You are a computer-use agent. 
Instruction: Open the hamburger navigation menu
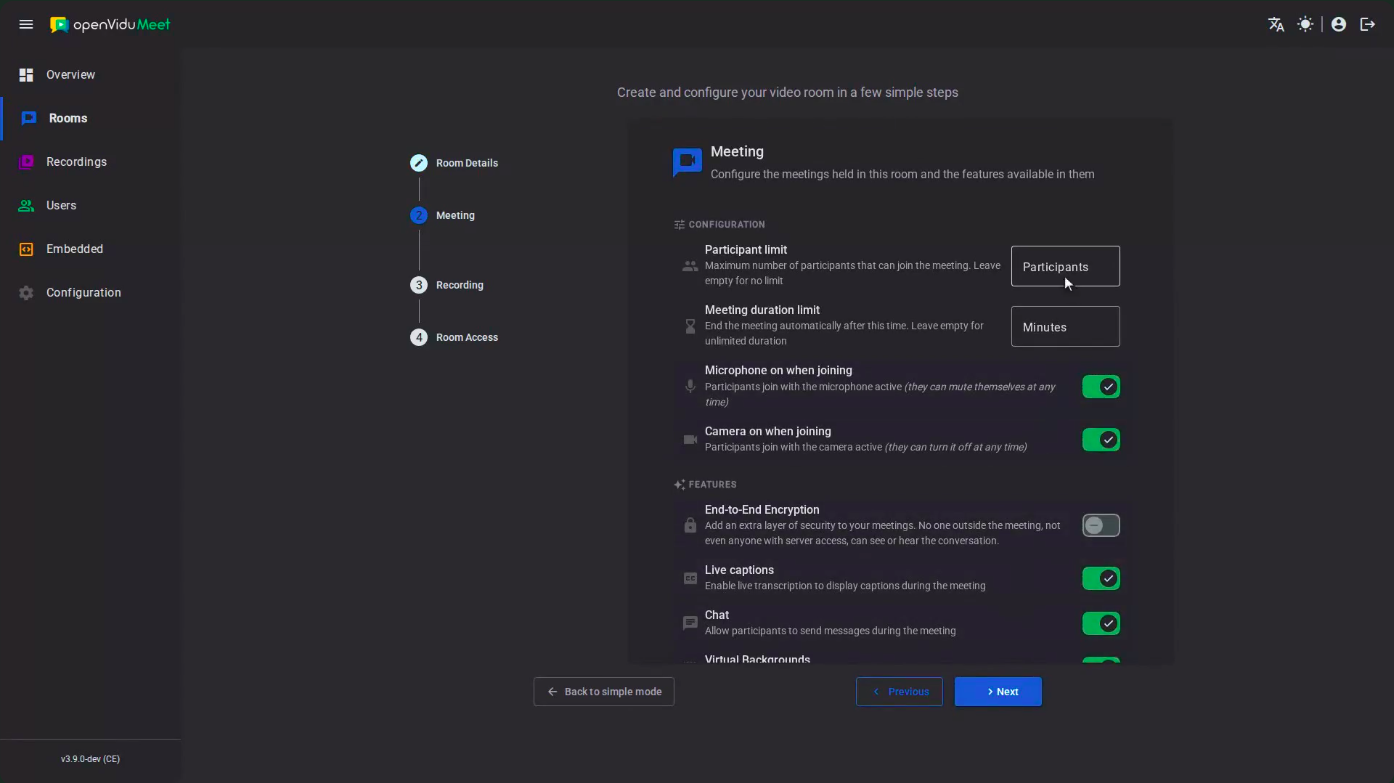pos(26,24)
